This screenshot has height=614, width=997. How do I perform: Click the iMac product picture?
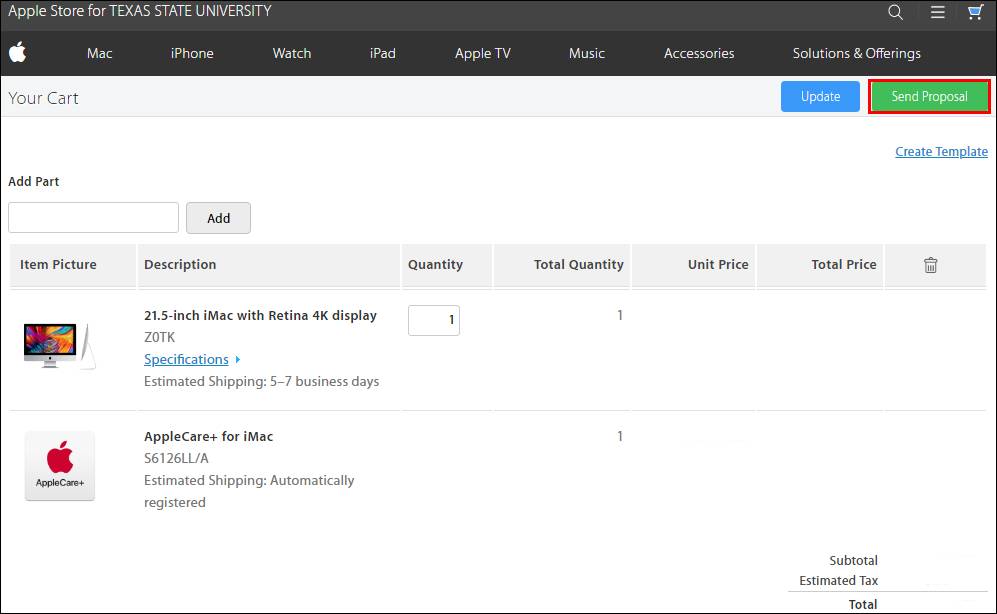59,346
